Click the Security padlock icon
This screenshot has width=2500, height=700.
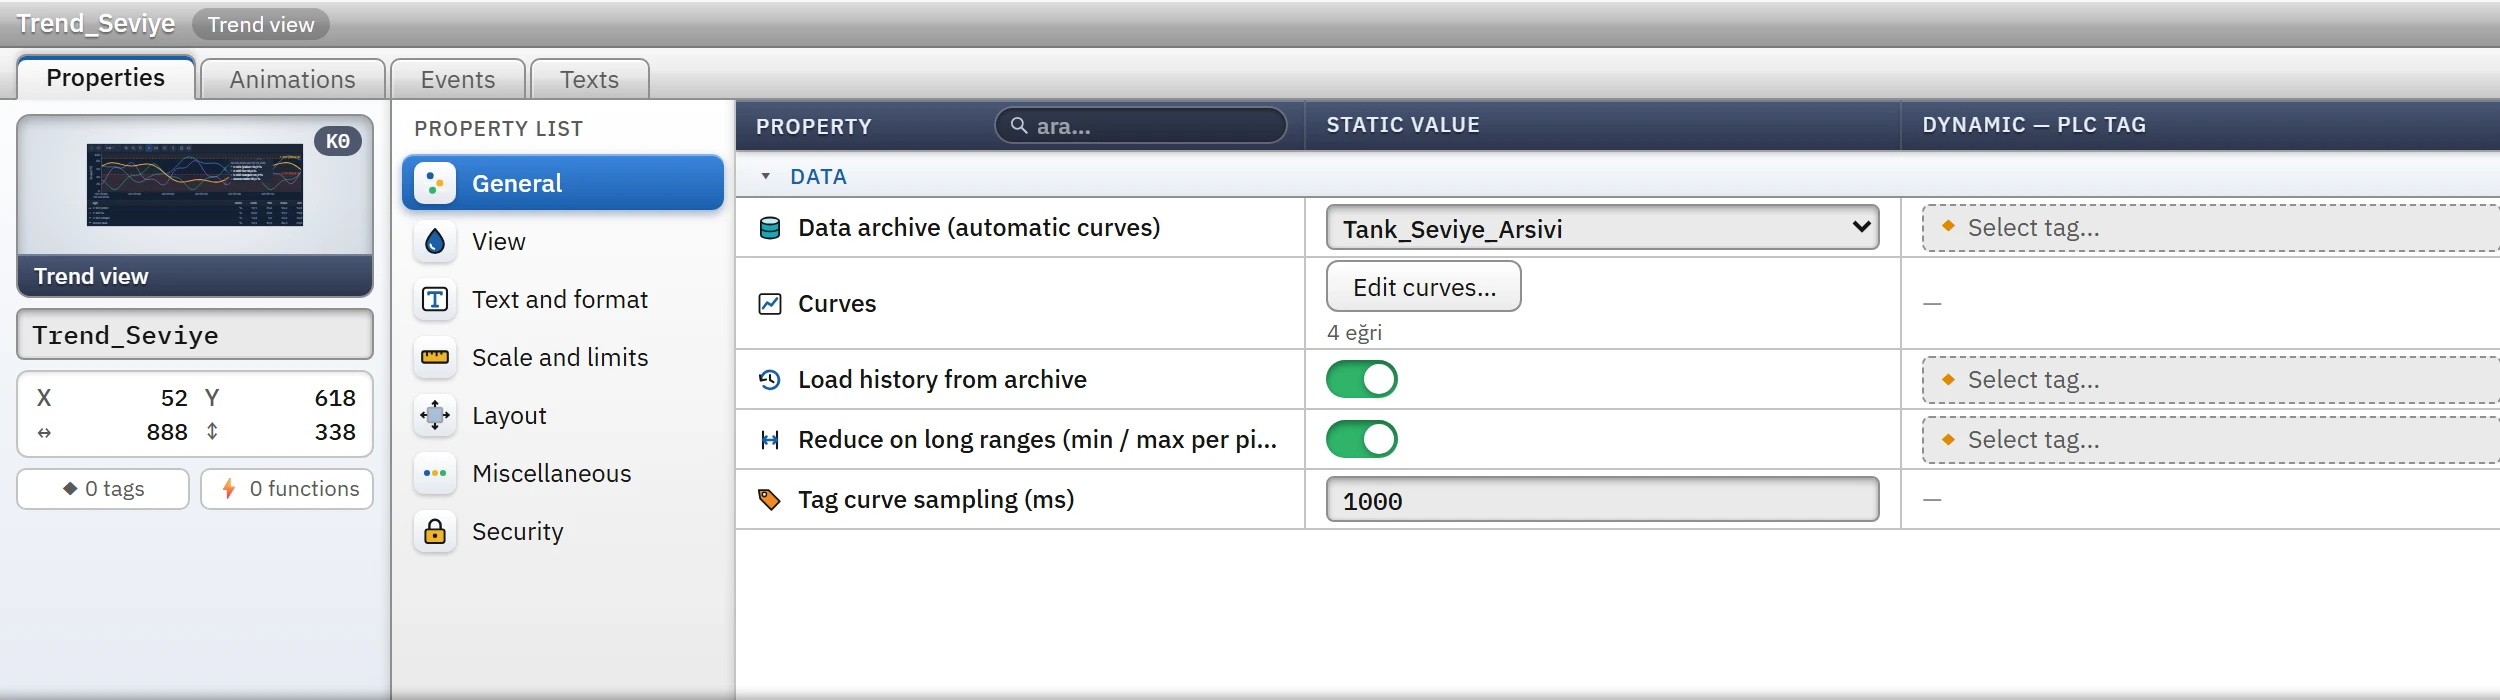[435, 531]
